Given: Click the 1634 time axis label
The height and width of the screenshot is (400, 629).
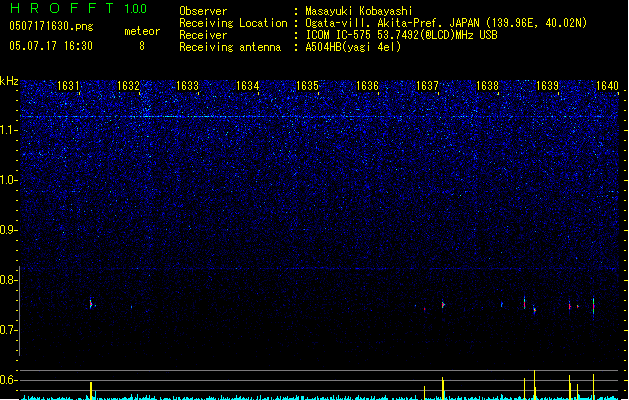Looking at the screenshot, I should coord(248,86).
